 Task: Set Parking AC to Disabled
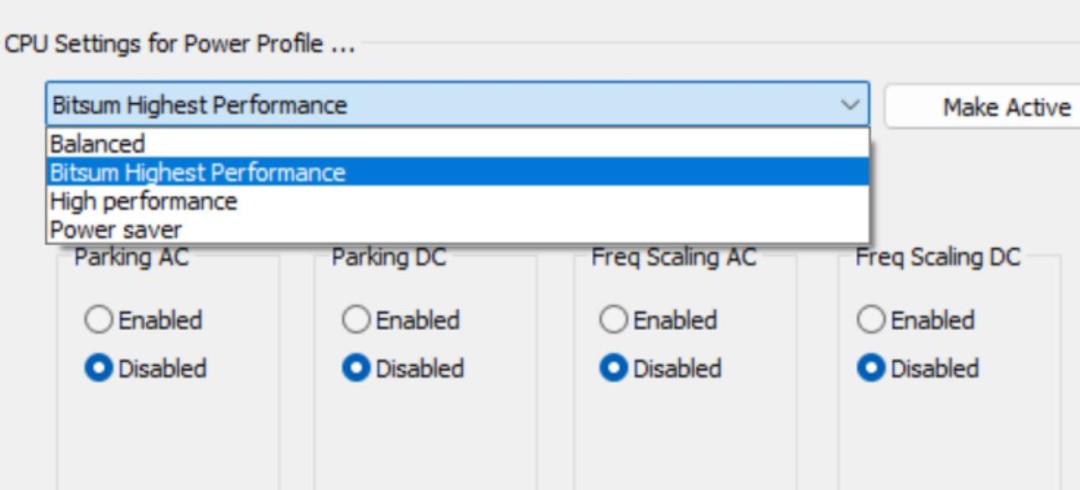point(99,369)
